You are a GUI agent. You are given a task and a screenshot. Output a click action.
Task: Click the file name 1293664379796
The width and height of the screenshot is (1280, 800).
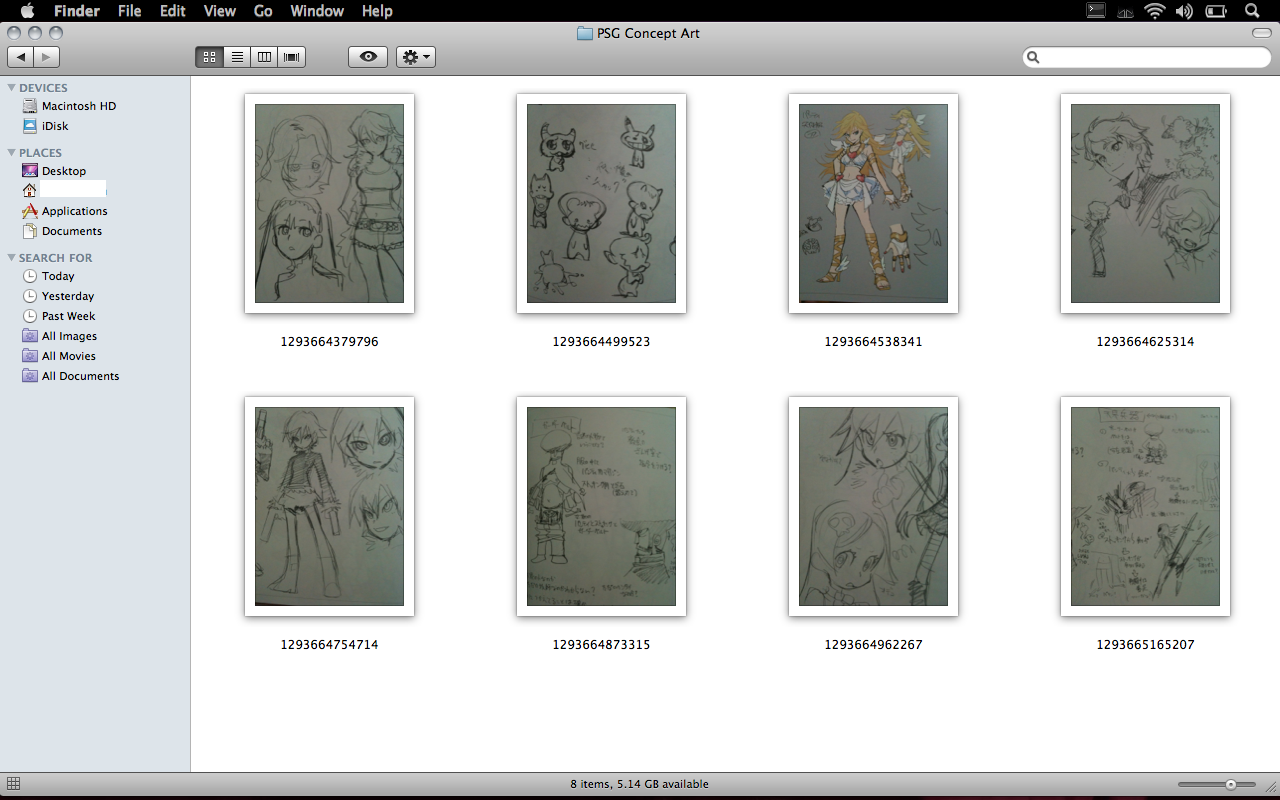[329, 342]
